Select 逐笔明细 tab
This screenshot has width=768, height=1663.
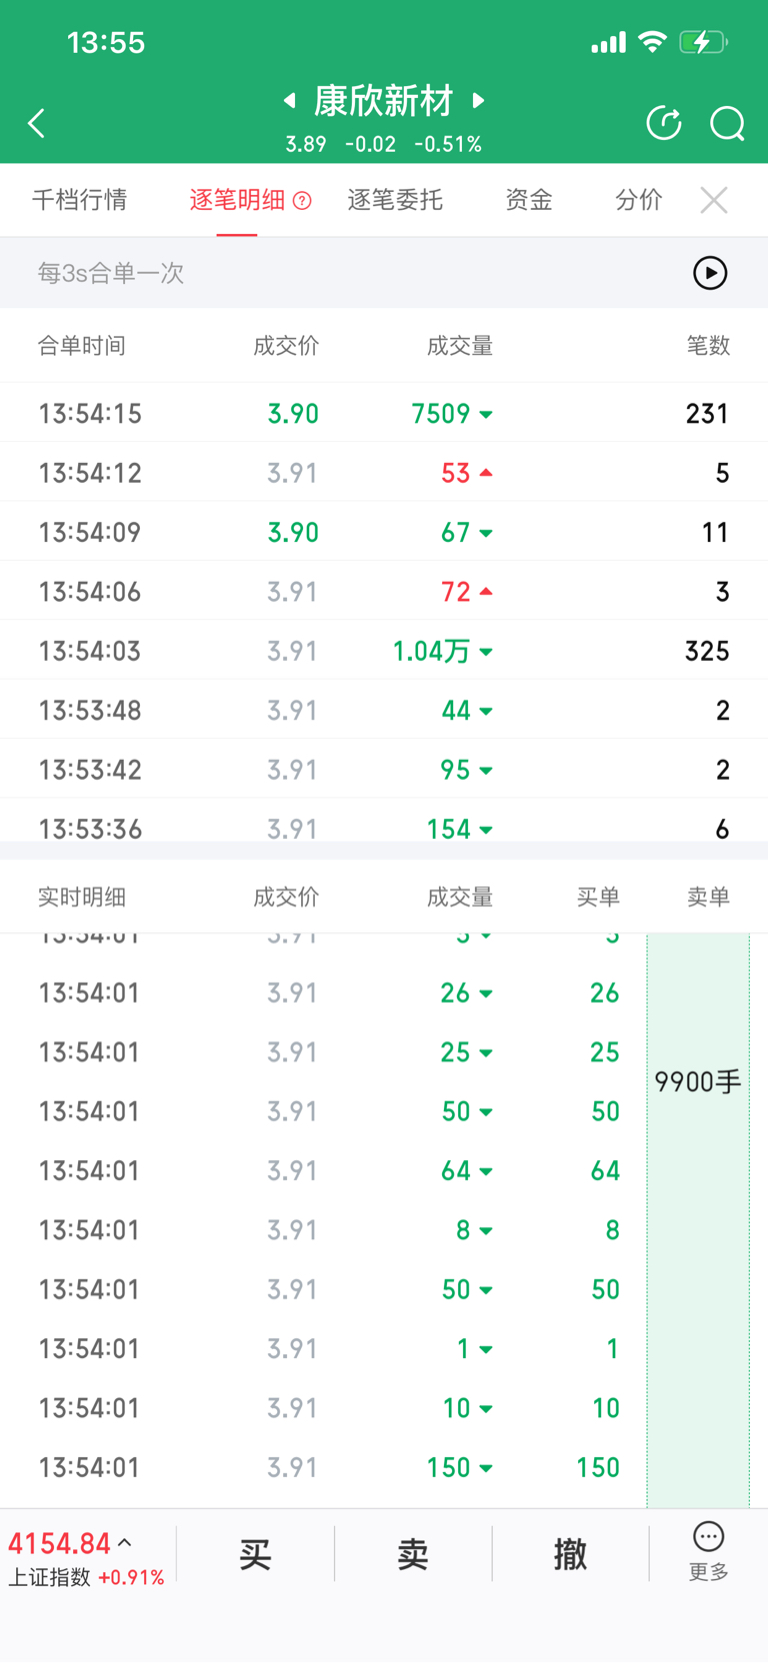(237, 200)
